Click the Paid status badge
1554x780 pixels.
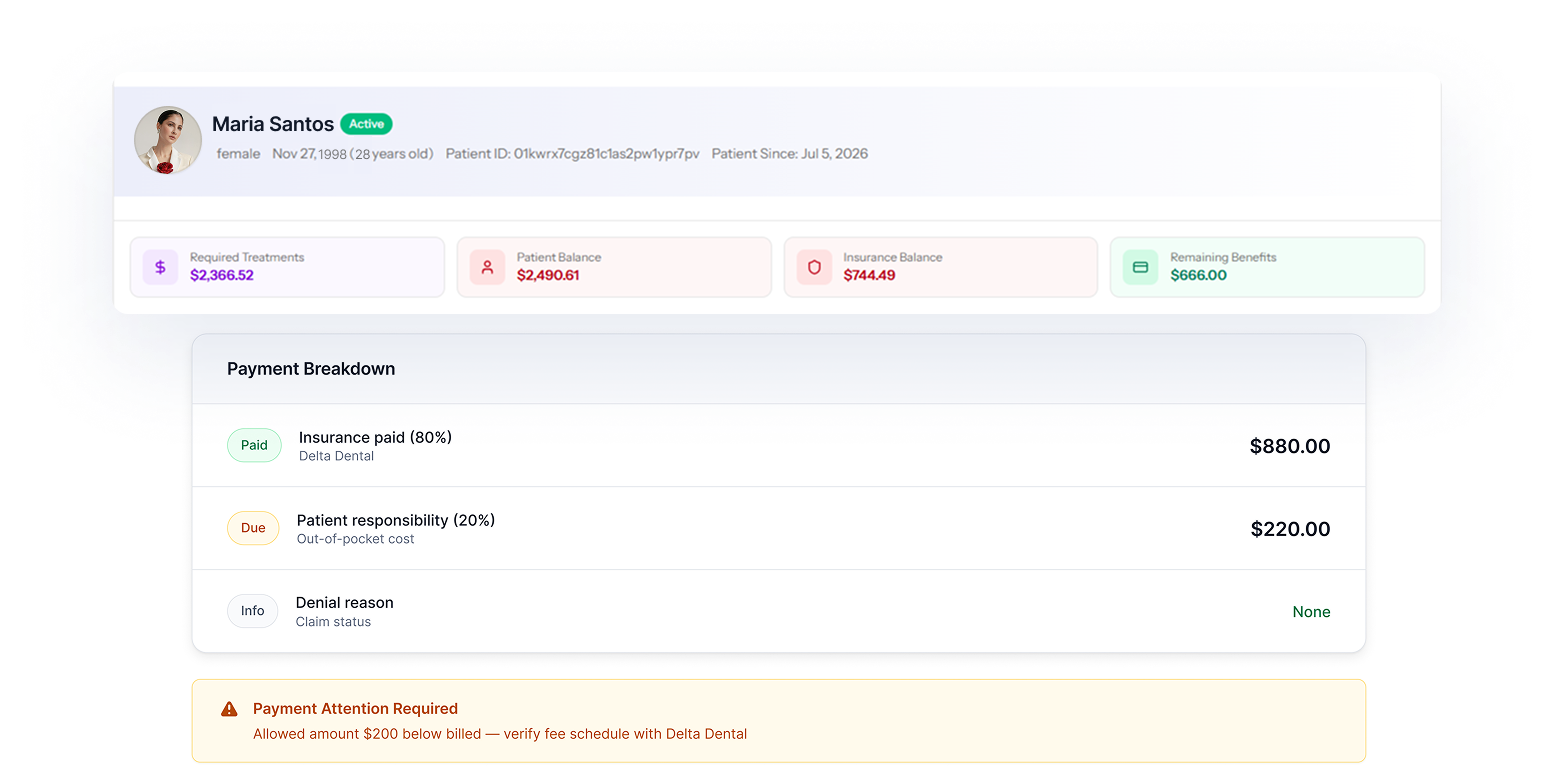tap(254, 445)
